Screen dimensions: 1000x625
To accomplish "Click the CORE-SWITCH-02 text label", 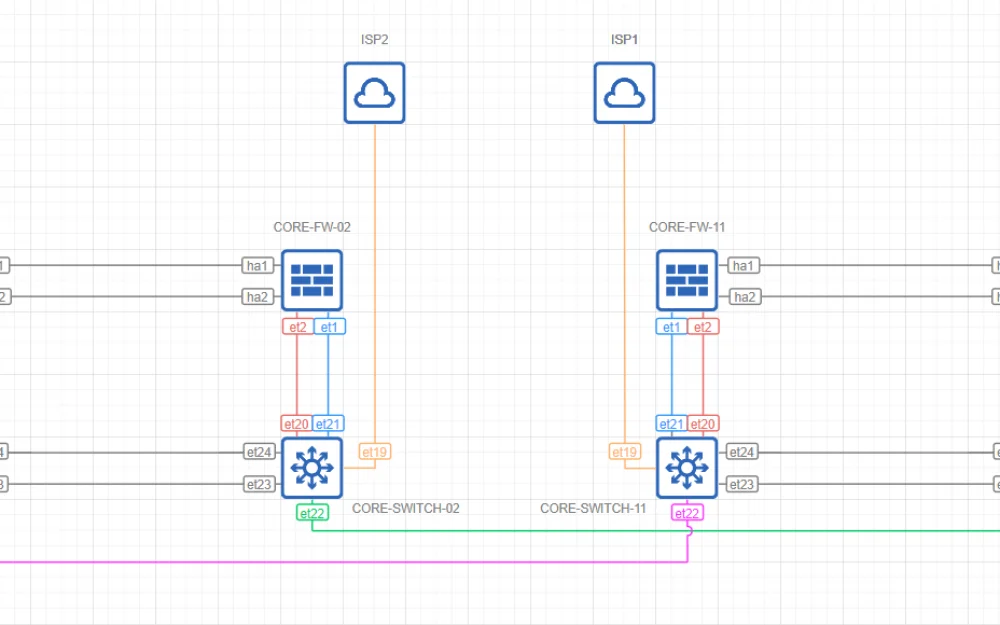I will click(404, 507).
